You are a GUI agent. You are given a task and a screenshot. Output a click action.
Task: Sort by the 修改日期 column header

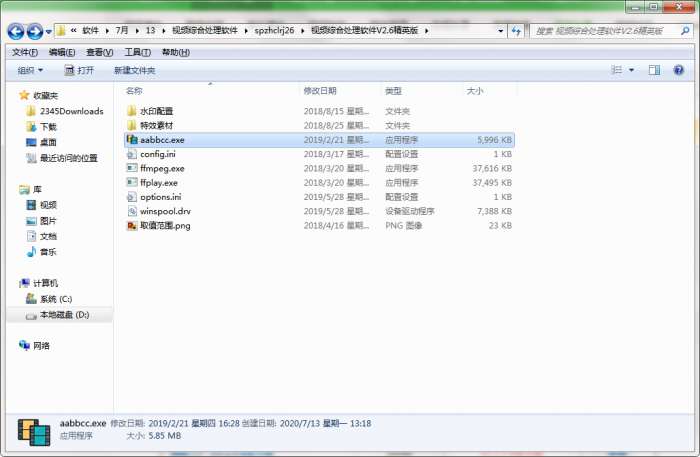coord(320,91)
